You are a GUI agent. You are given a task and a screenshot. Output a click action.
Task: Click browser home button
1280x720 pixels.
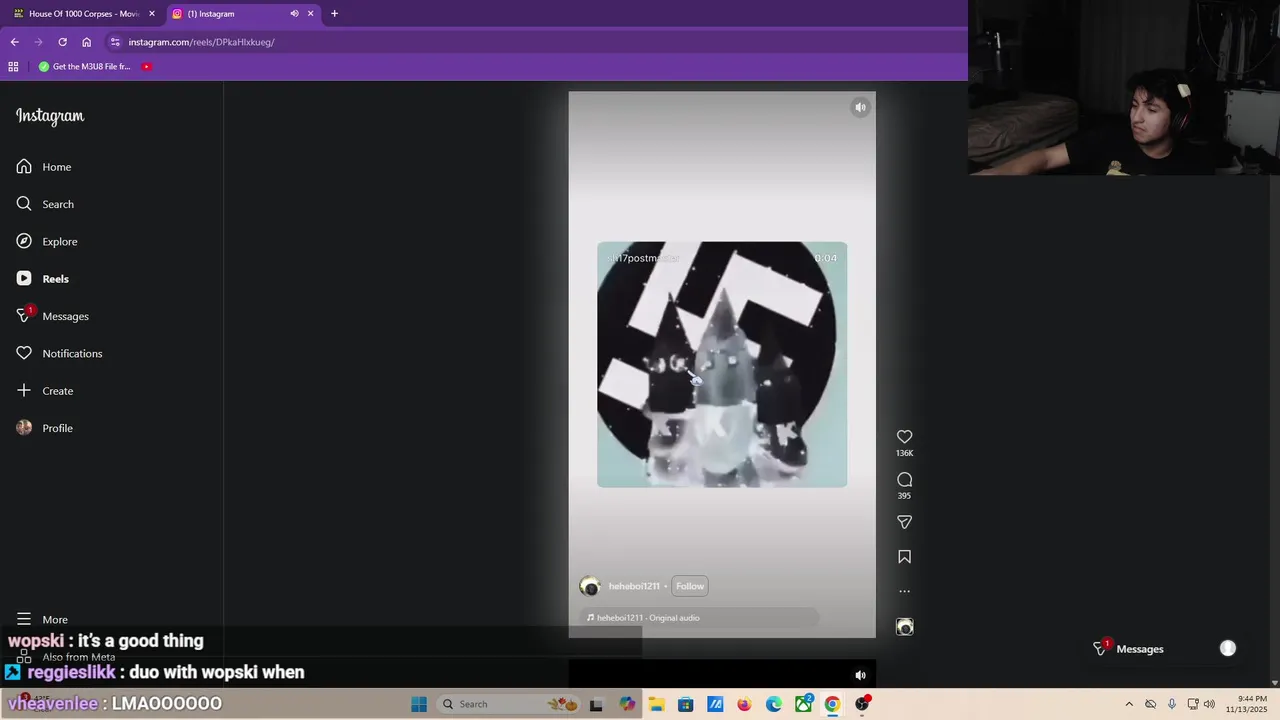pyautogui.click(x=86, y=42)
